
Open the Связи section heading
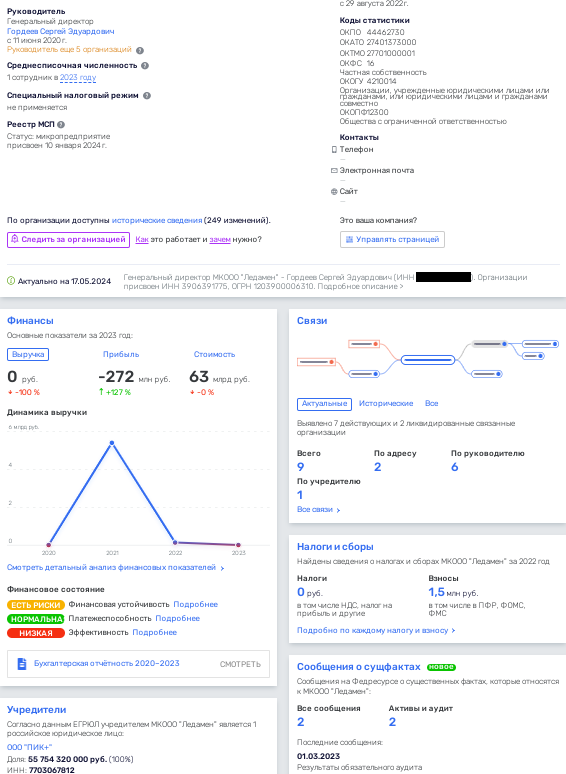click(312, 321)
